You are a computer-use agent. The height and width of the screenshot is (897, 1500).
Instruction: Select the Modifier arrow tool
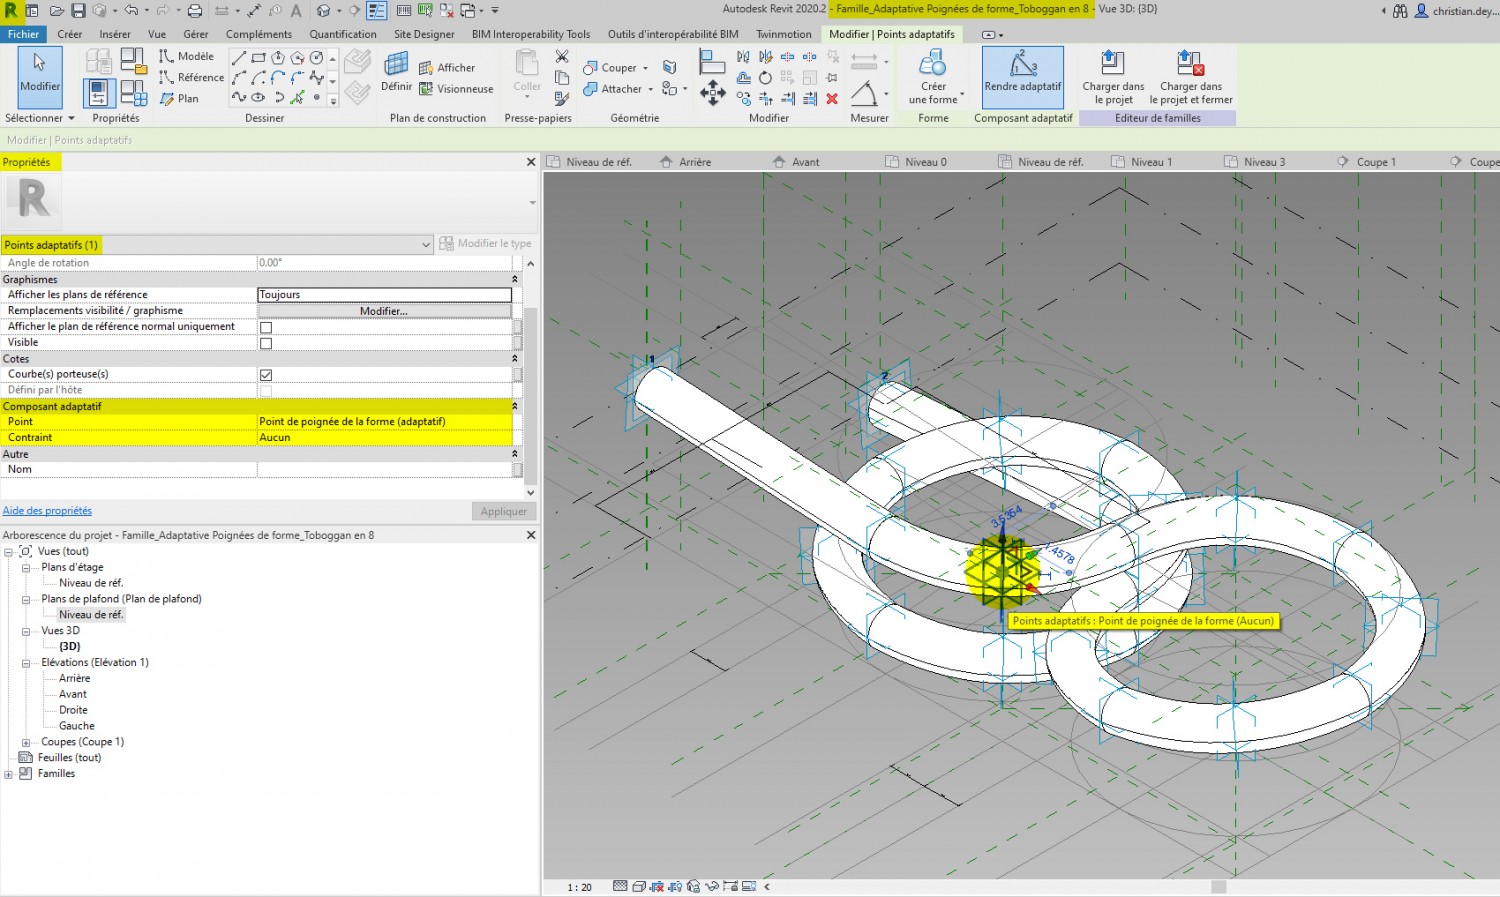tap(40, 72)
